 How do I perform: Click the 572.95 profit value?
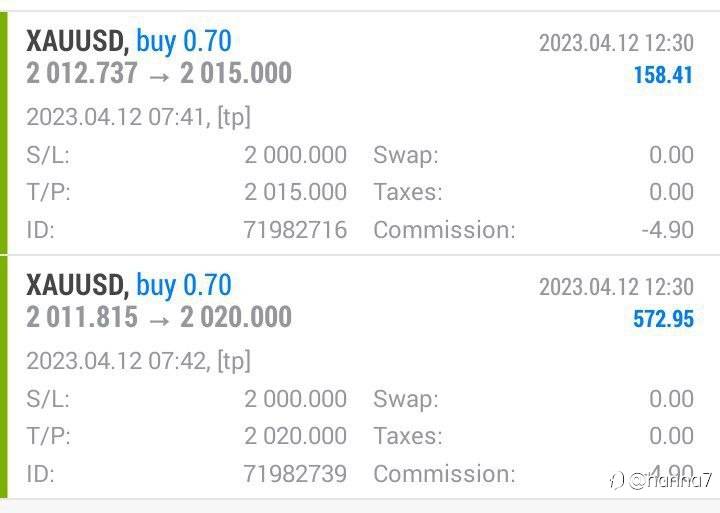point(663,320)
